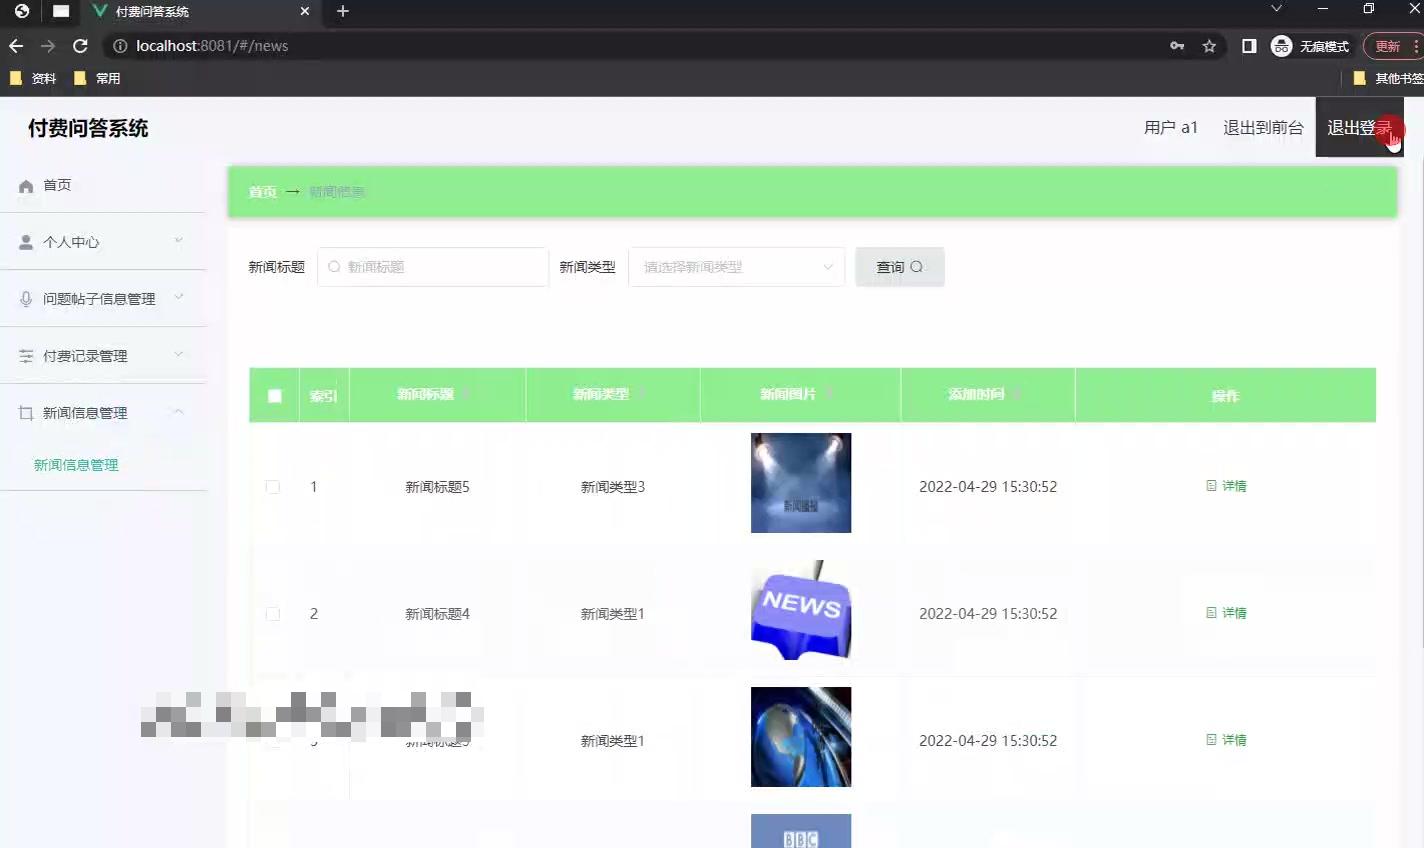Collapse the 新闻信息管理 menu chevron
This screenshot has width=1424, height=848.
[x=179, y=411]
